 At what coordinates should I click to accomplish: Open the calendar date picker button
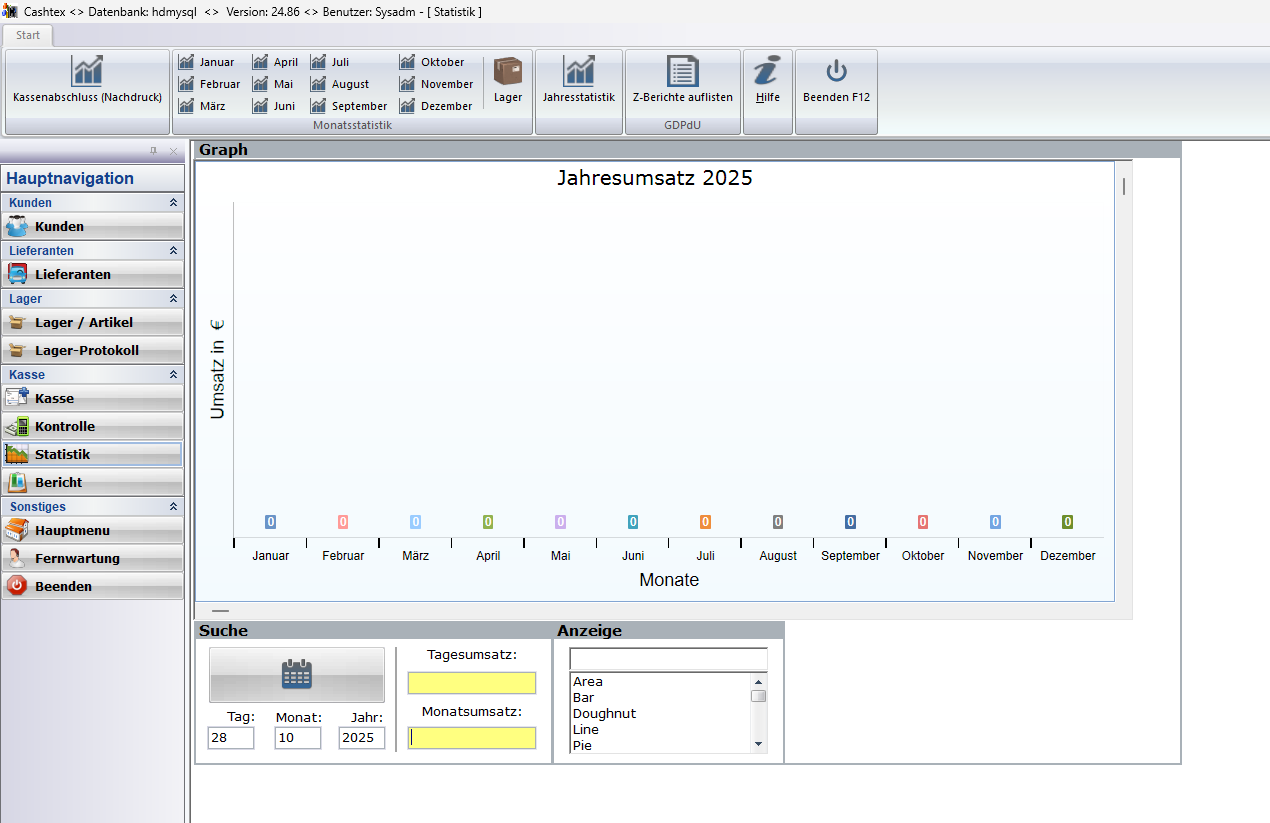click(296, 675)
